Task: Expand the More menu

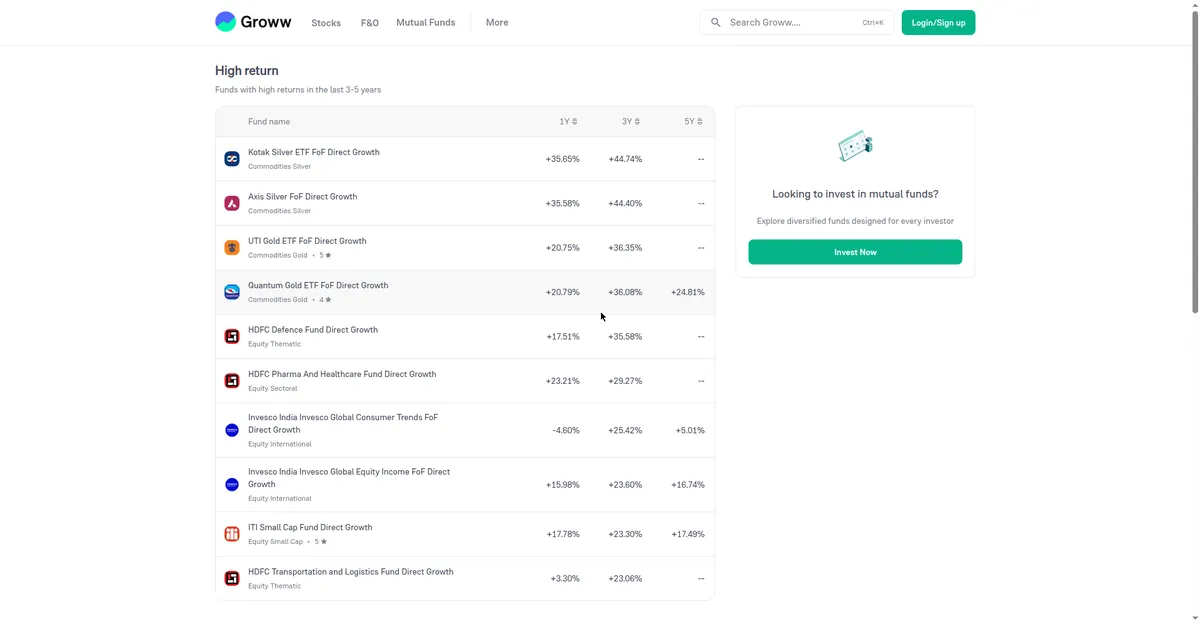Action: coord(497,22)
